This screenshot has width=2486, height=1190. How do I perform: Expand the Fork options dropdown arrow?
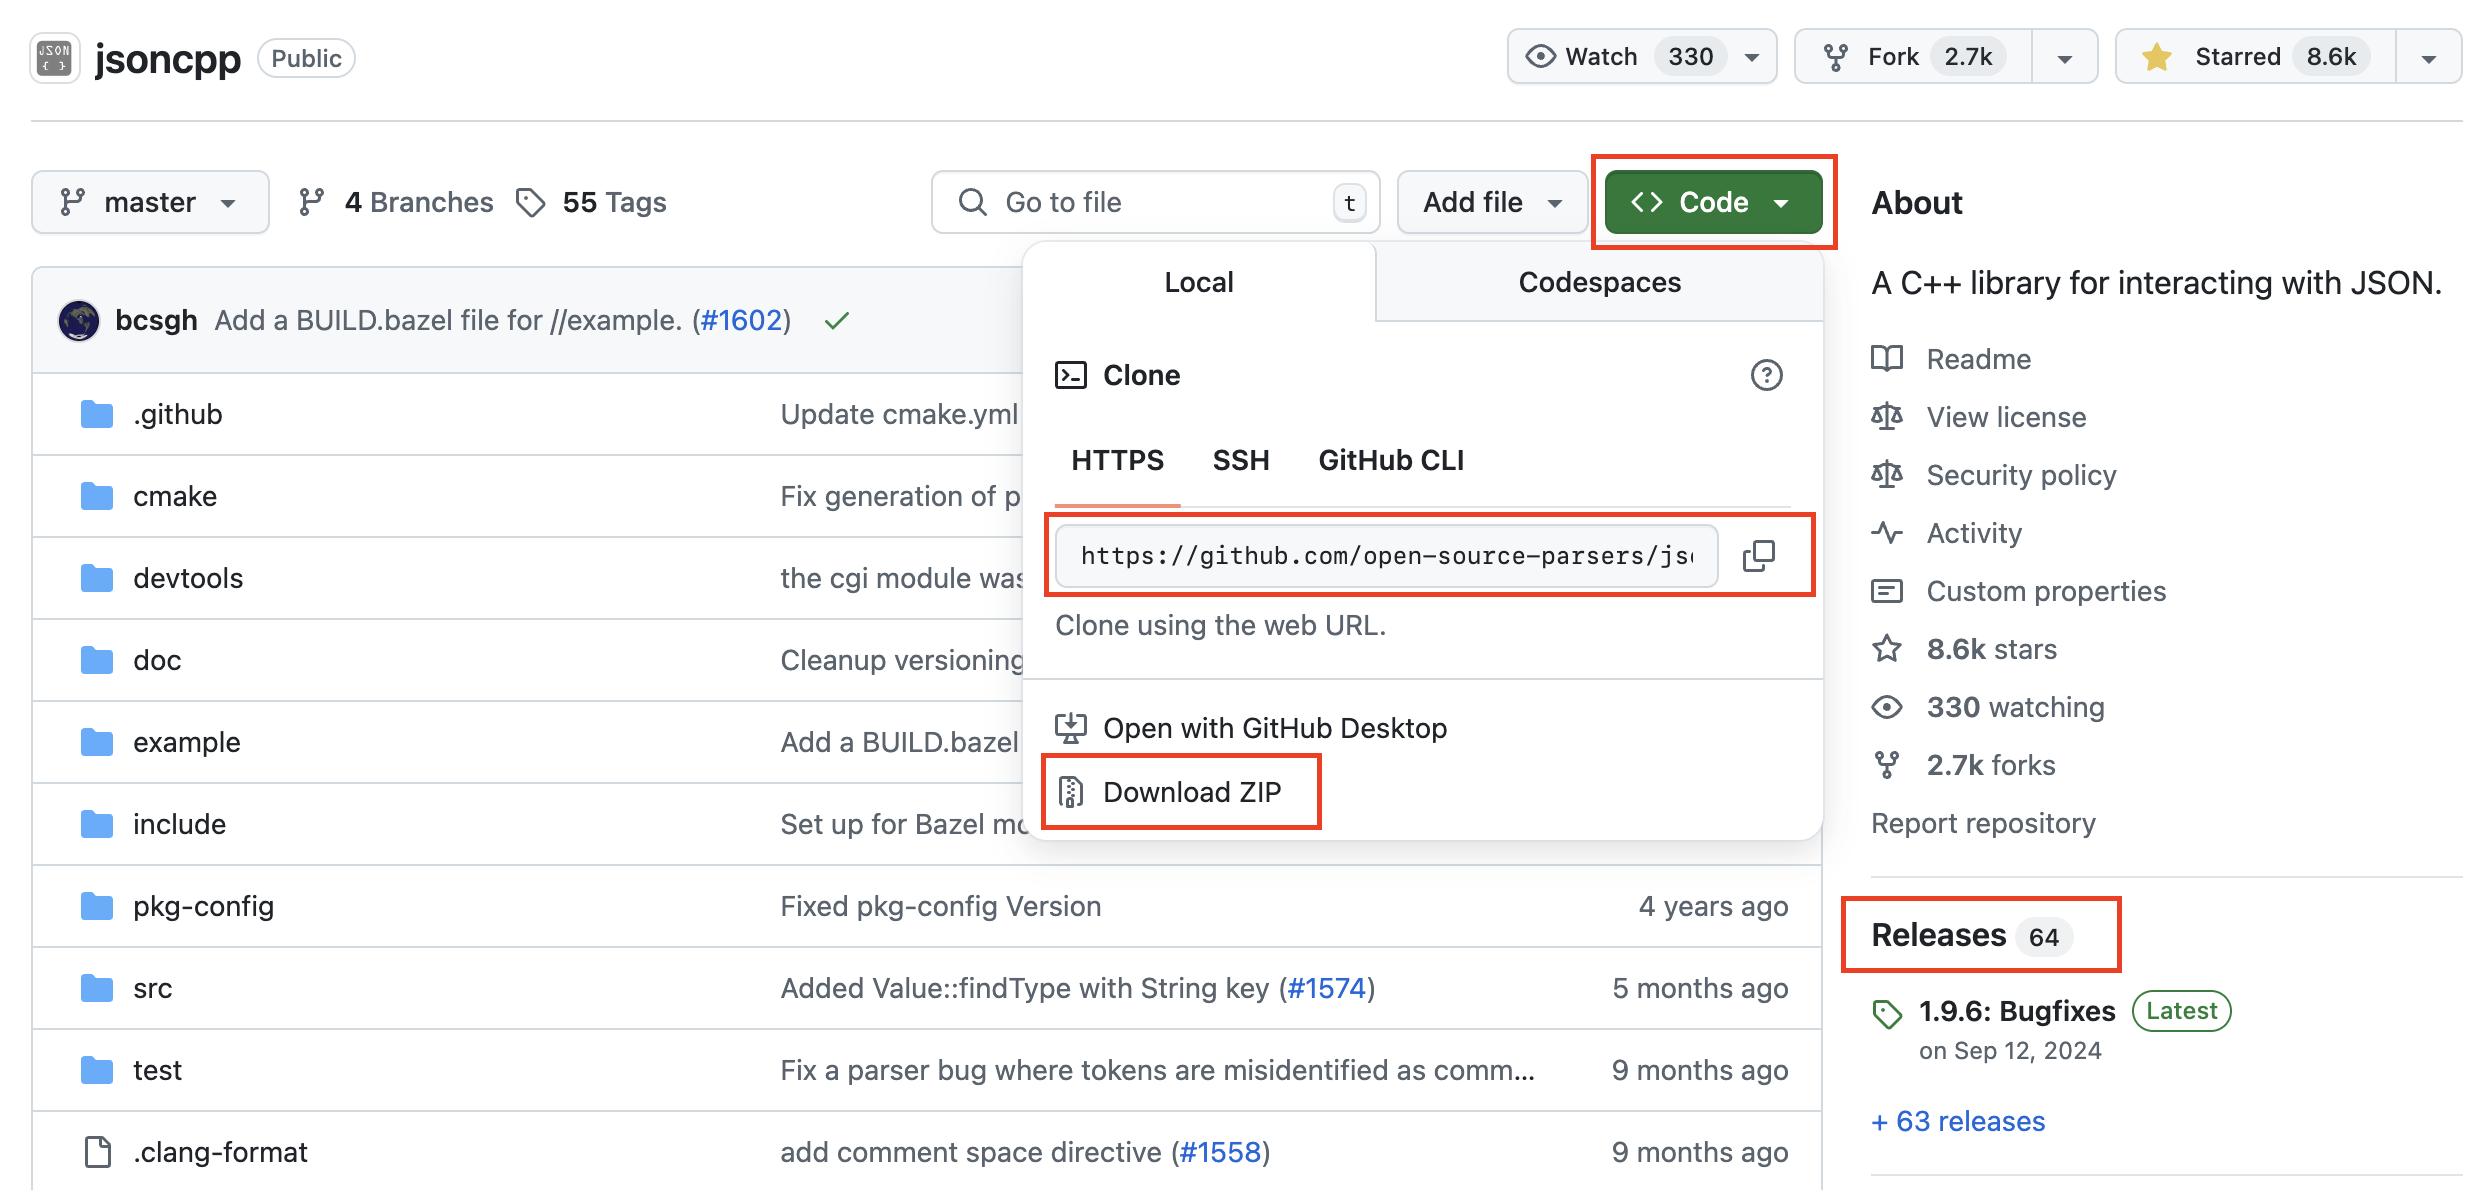coord(2064,58)
